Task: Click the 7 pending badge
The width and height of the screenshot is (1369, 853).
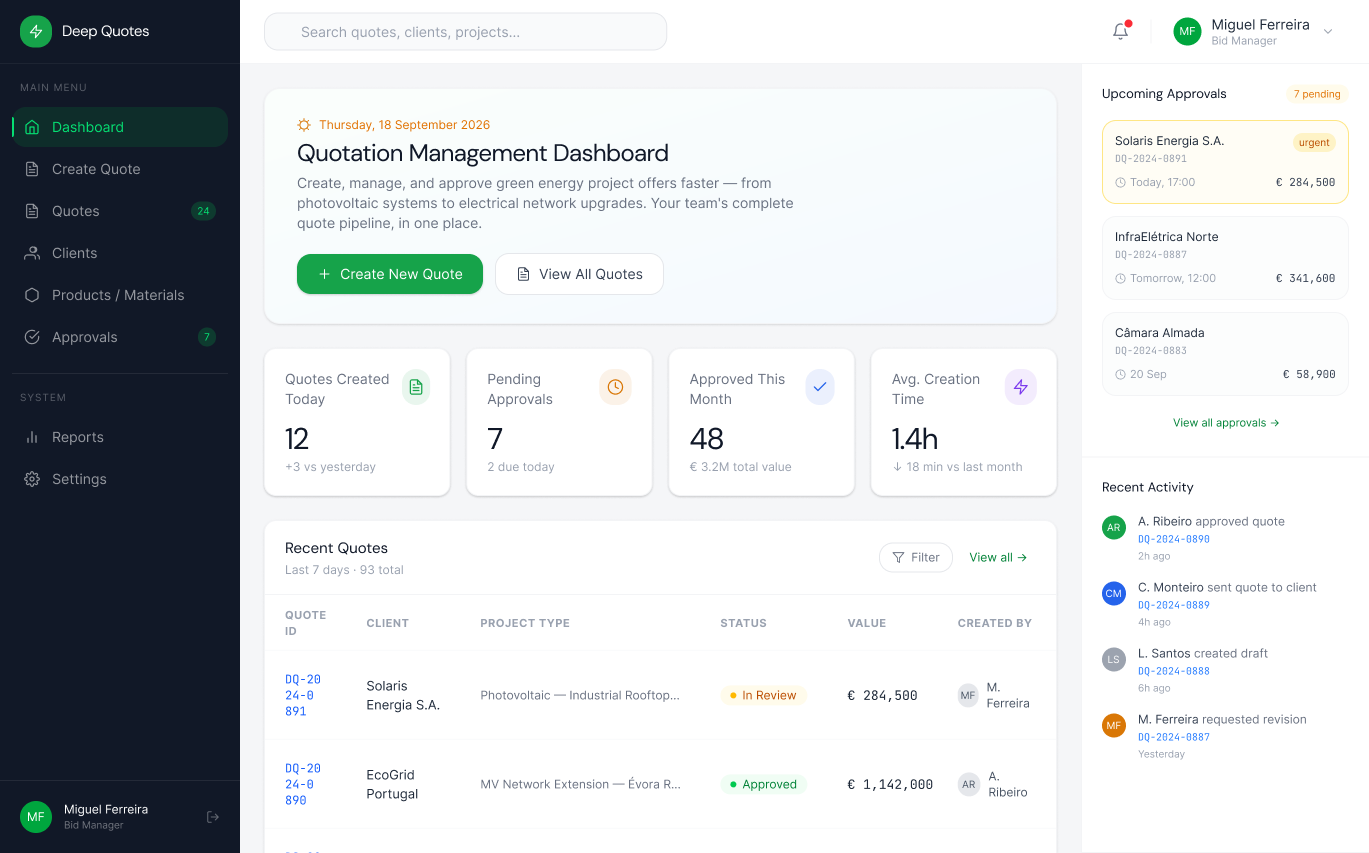Action: [x=1317, y=94]
